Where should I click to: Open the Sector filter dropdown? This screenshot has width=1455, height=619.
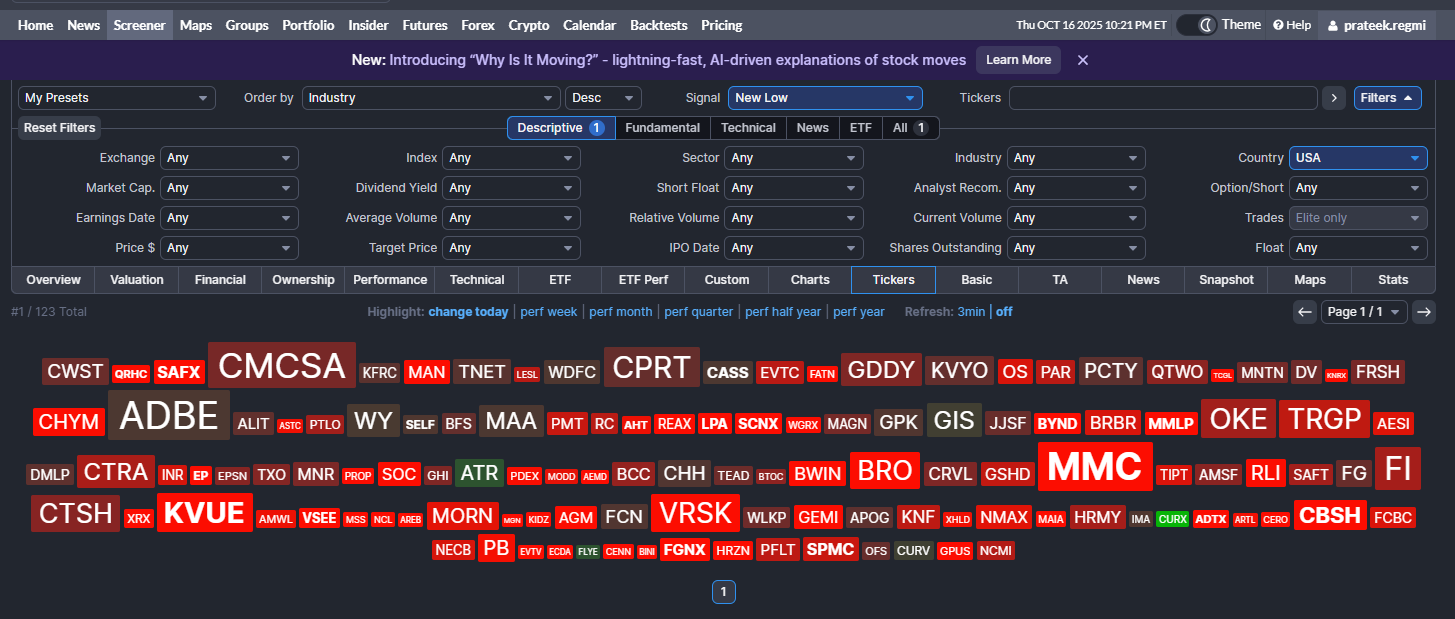(794, 158)
